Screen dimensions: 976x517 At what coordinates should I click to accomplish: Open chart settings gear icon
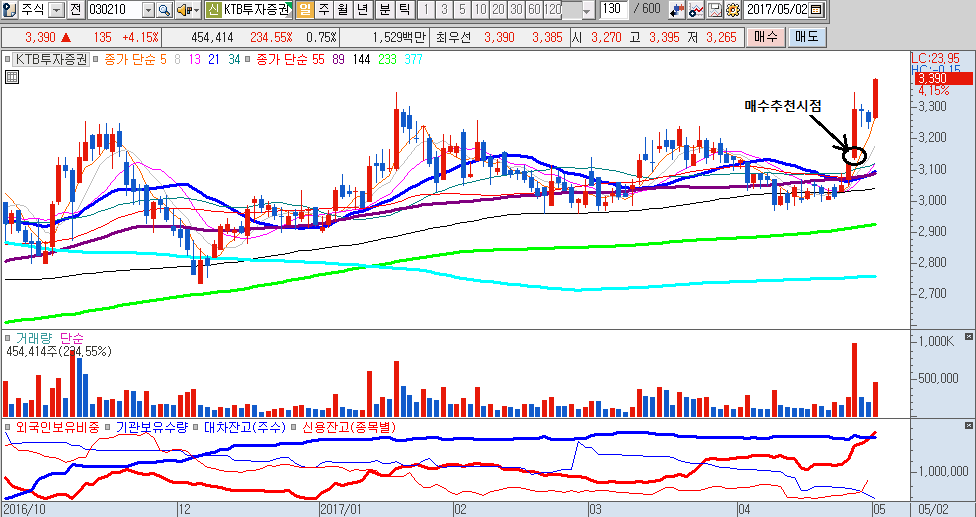[732, 10]
